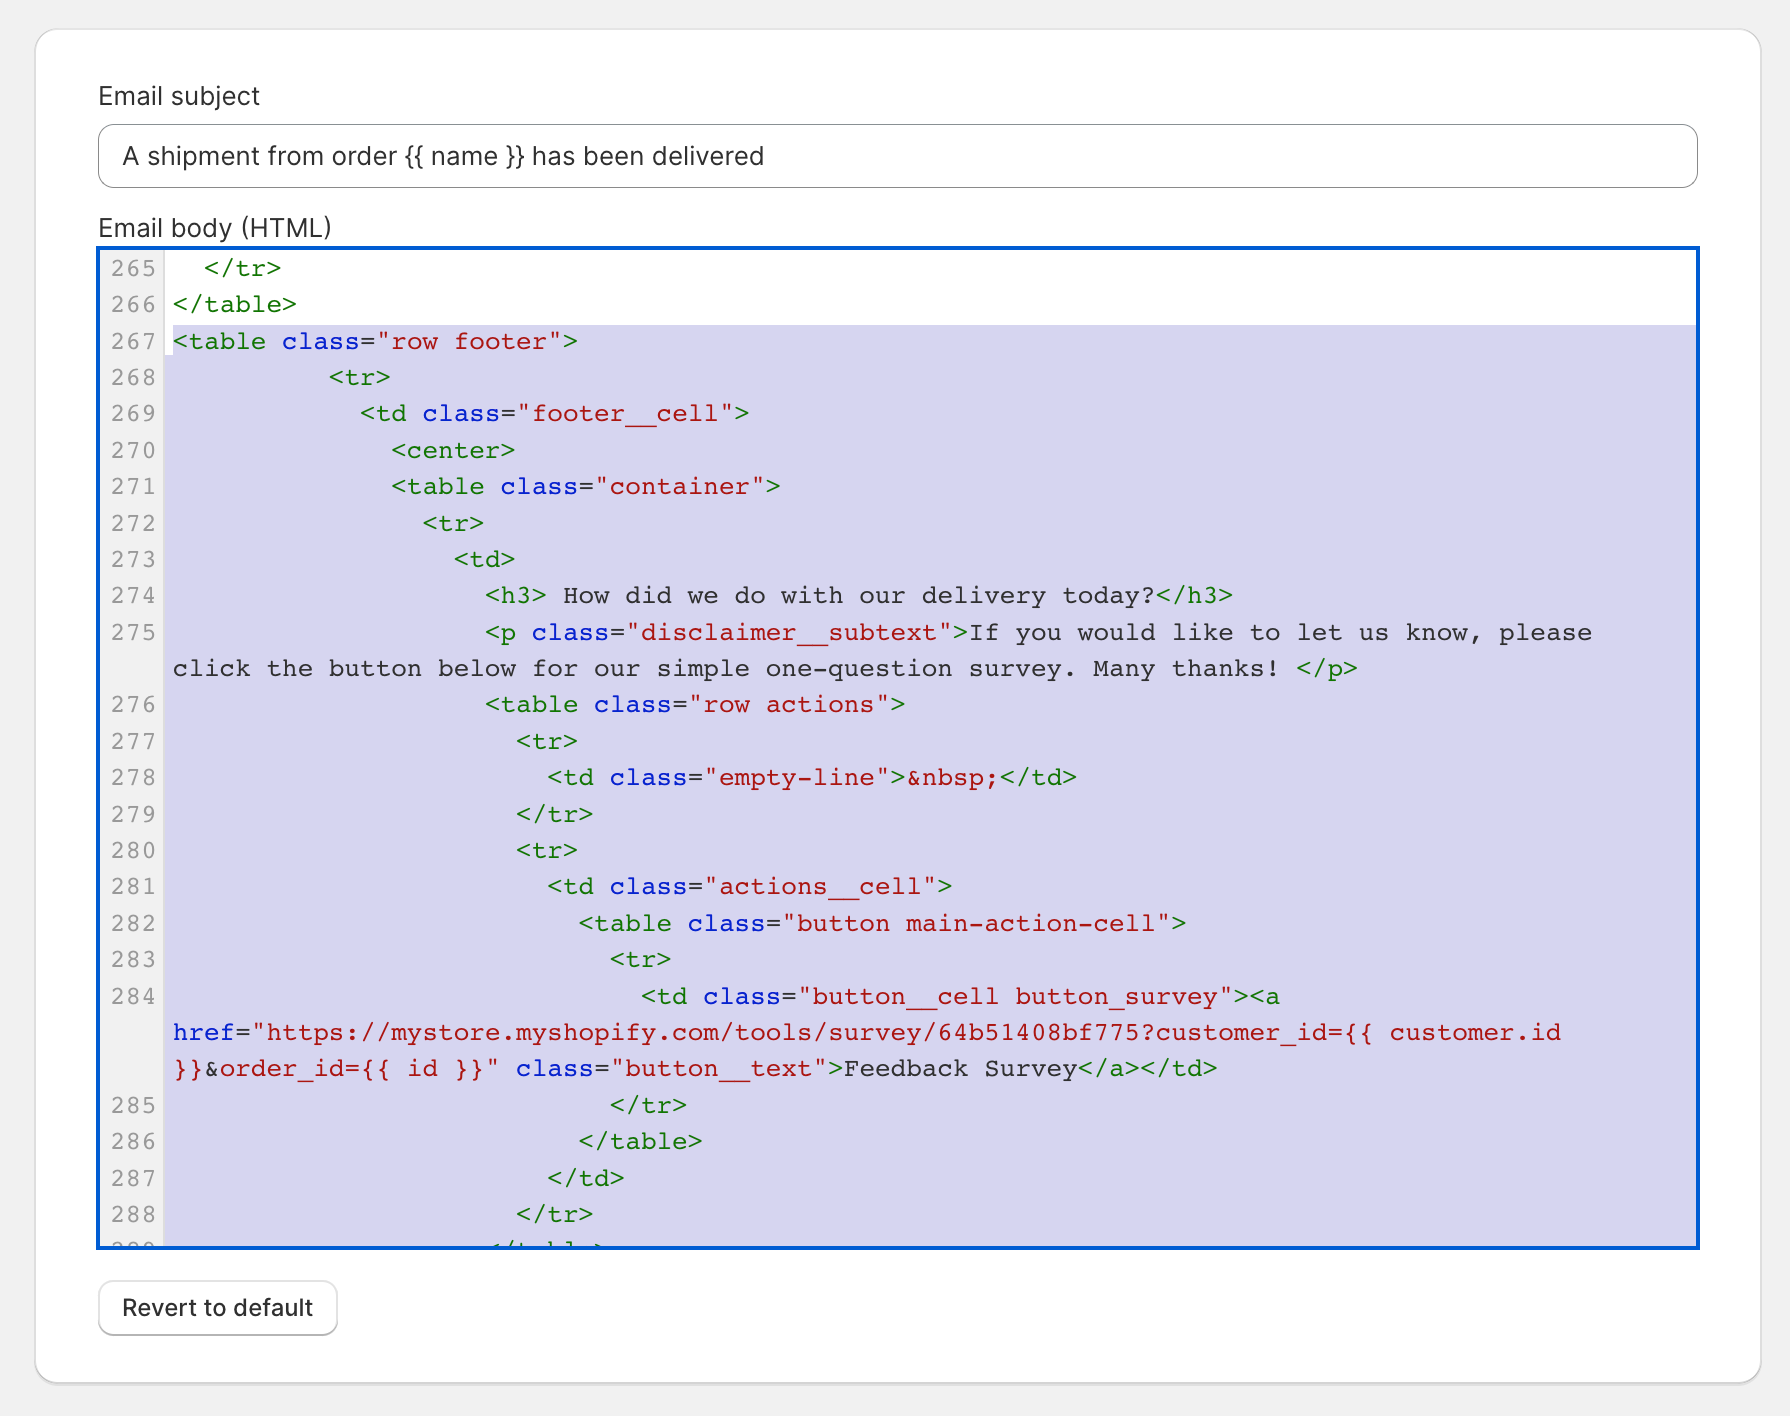Click the closing table tag on line 266
1790x1416 pixels.
click(x=235, y=304)
